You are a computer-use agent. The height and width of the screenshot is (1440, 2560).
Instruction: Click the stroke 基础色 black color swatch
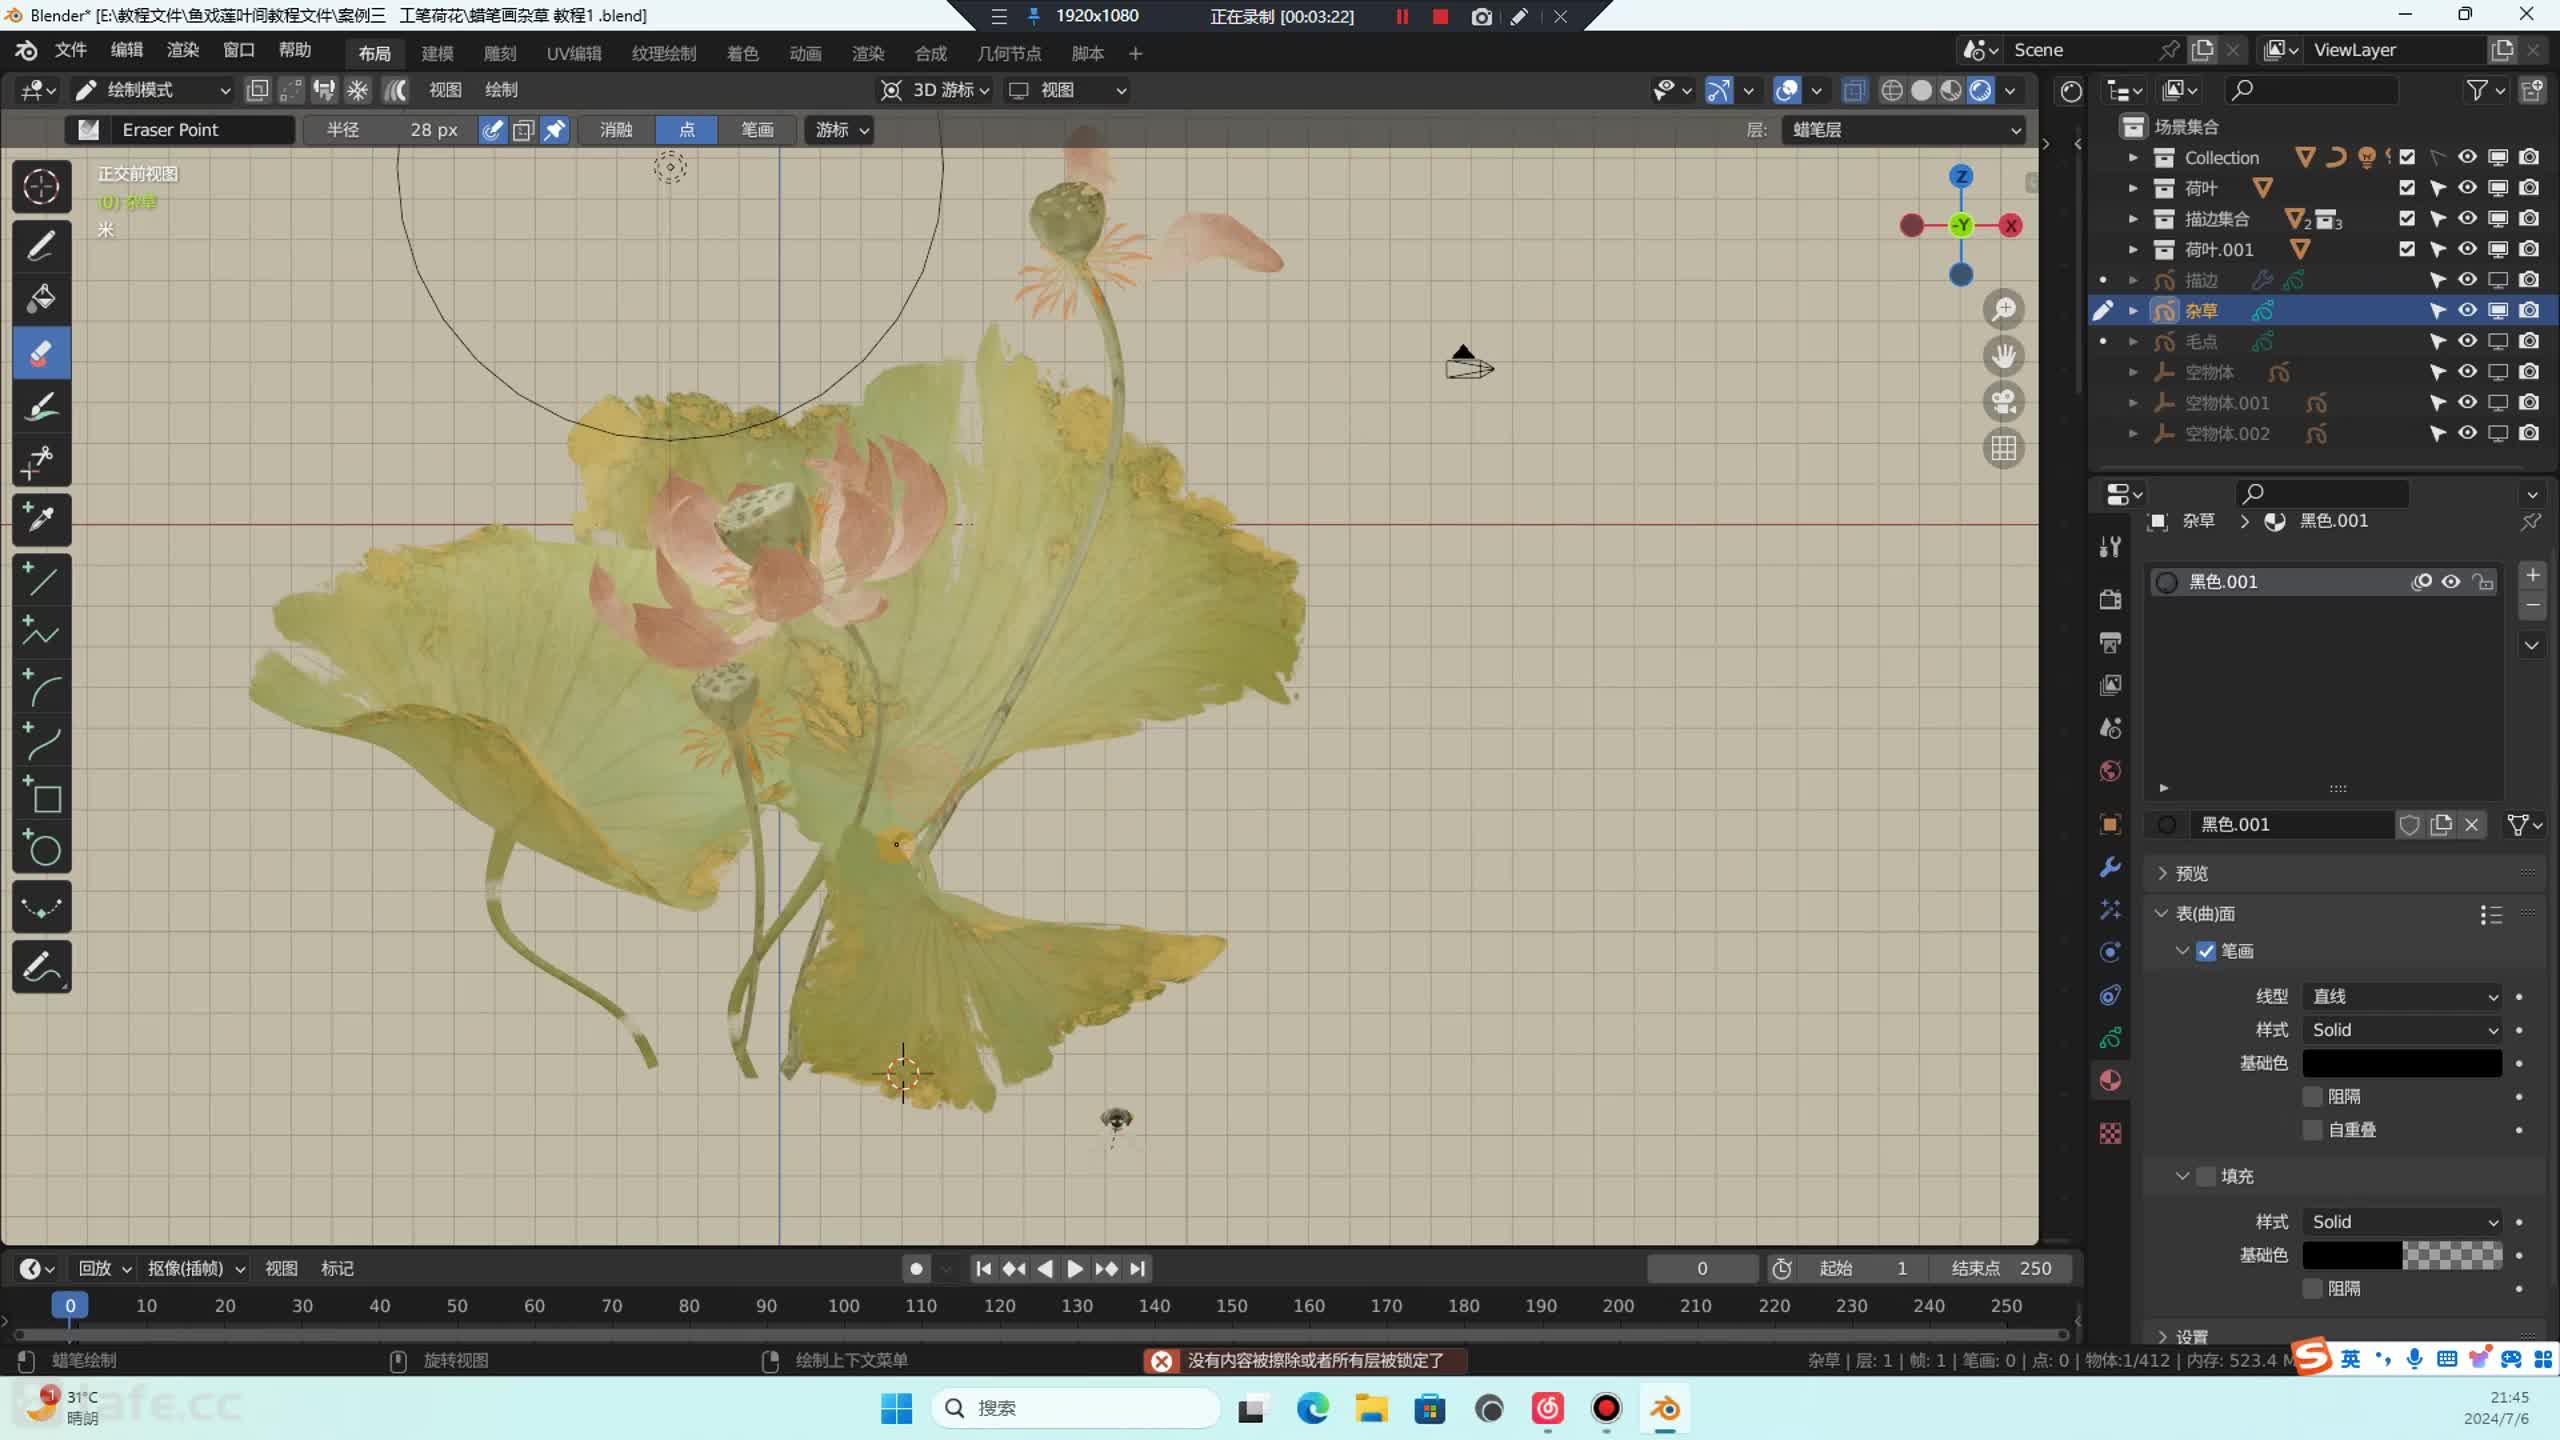(x=2402, y=1063)
